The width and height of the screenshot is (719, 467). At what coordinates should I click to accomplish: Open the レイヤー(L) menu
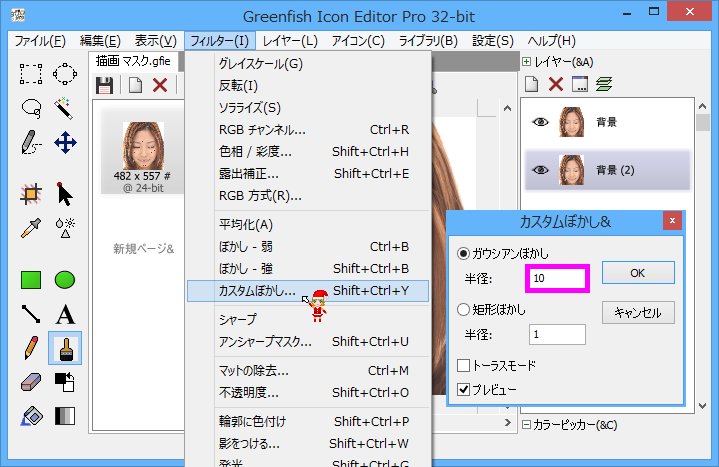click(x=290, y=41)
